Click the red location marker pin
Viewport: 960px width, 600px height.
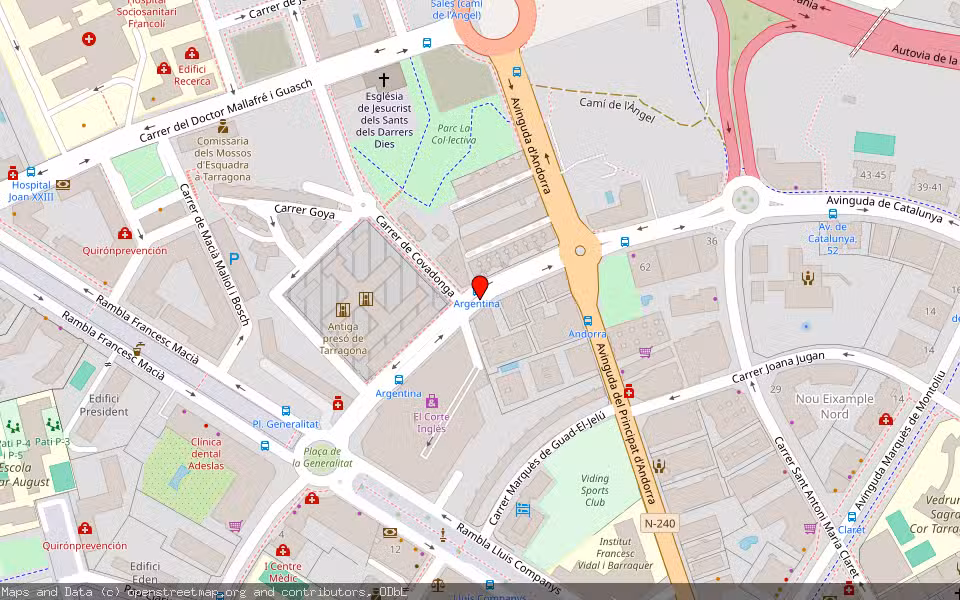[x=480, y=287]
